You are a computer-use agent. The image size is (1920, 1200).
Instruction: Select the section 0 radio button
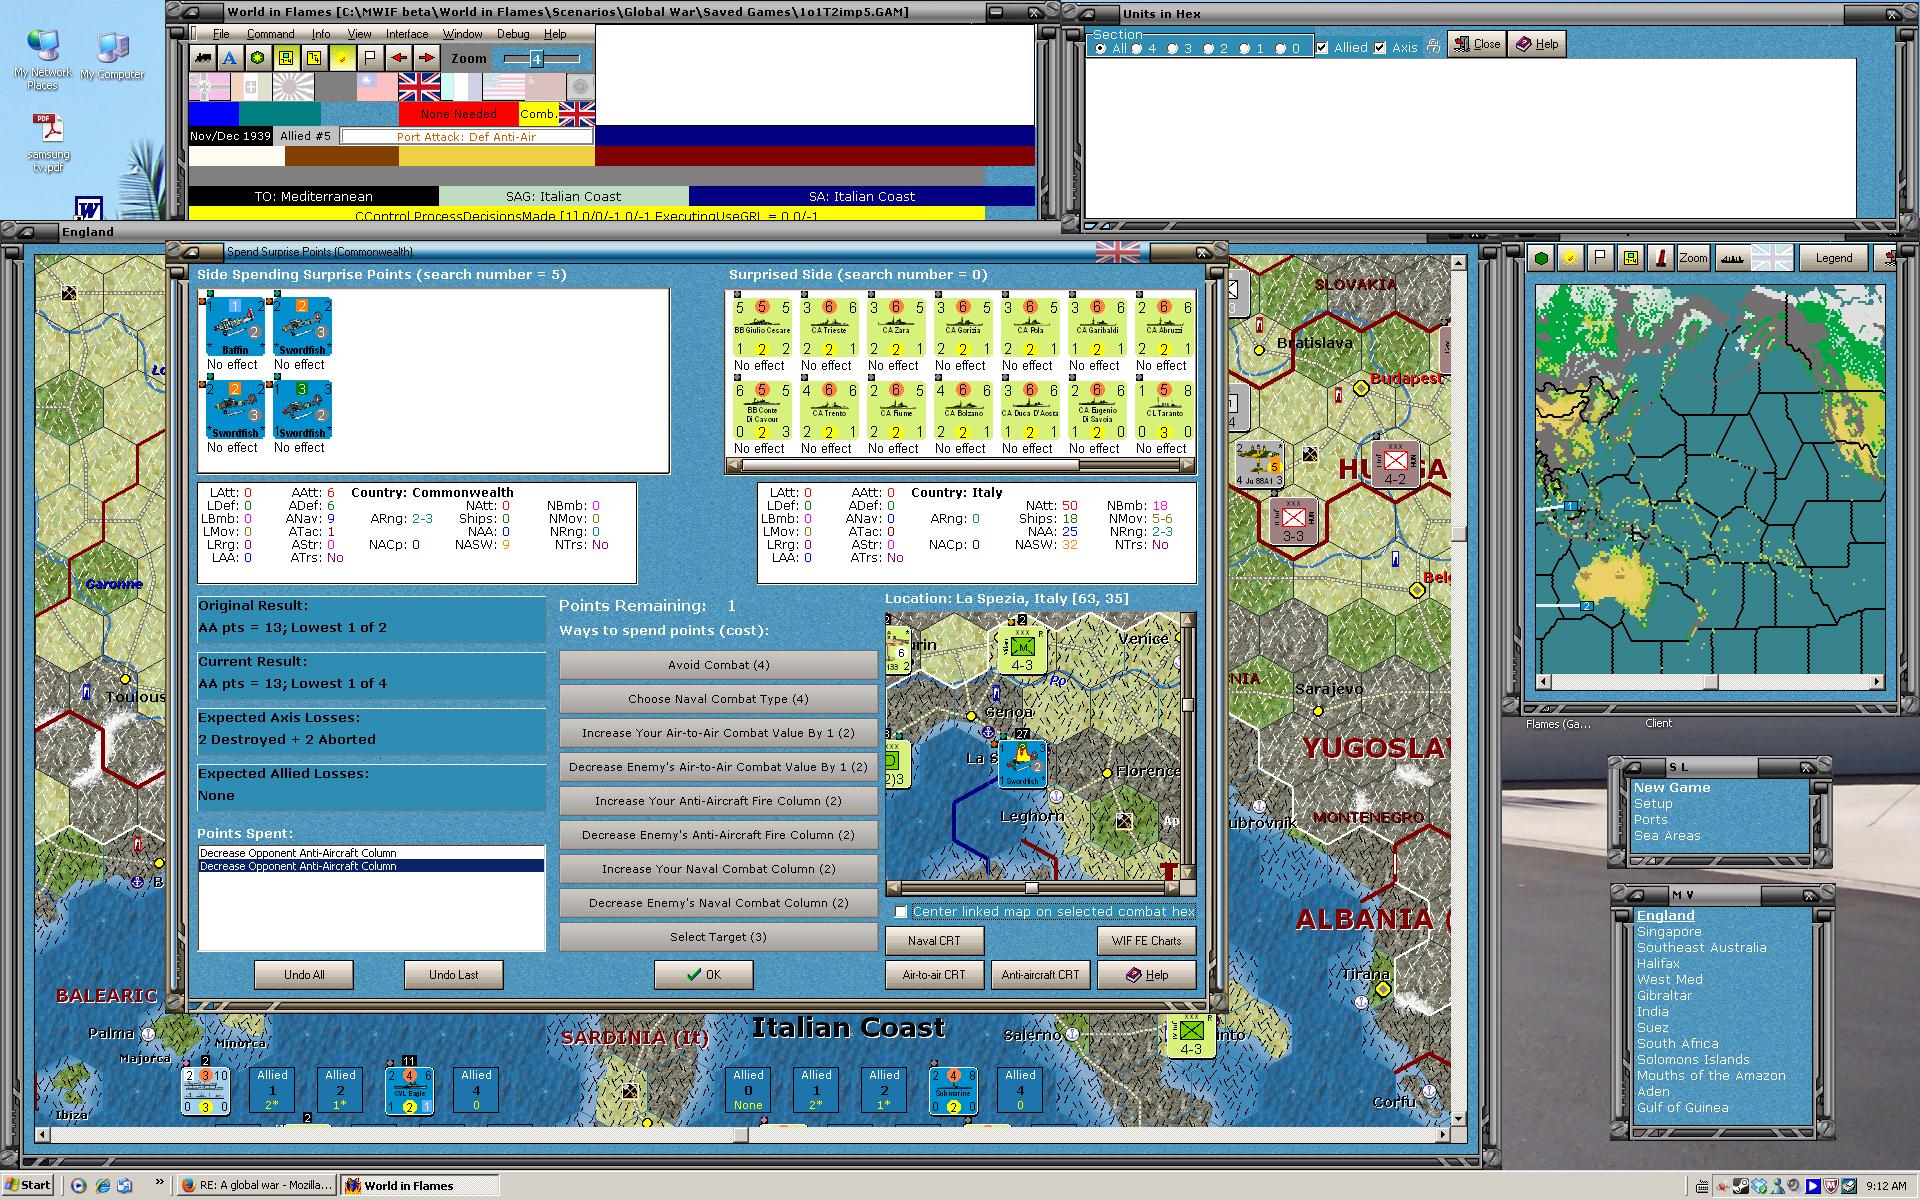1281,48
